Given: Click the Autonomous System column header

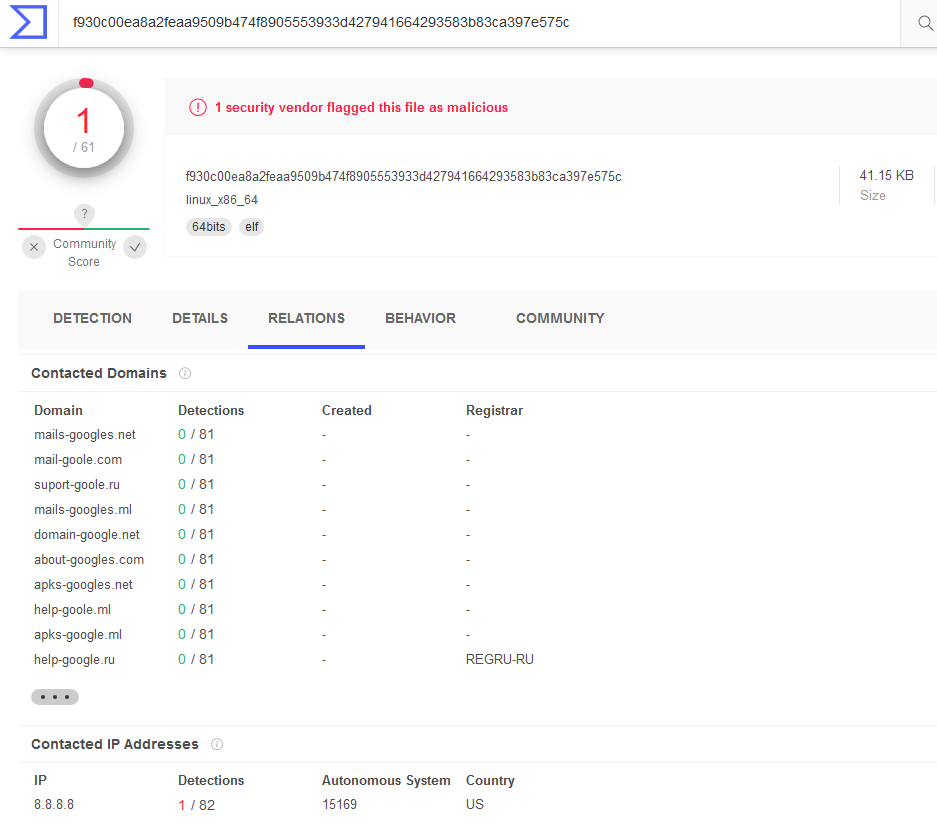Looking at the screenshot, I should 386,781.
